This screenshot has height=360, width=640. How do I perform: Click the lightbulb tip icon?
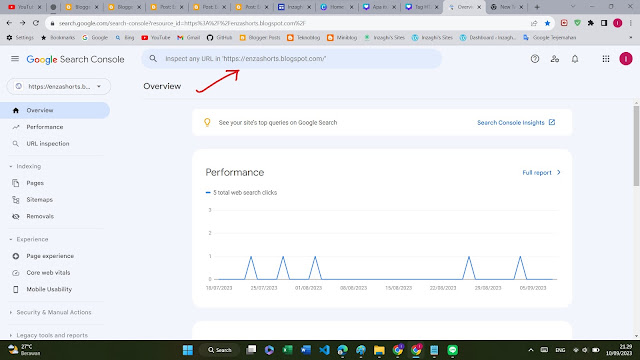pos(207,122)
